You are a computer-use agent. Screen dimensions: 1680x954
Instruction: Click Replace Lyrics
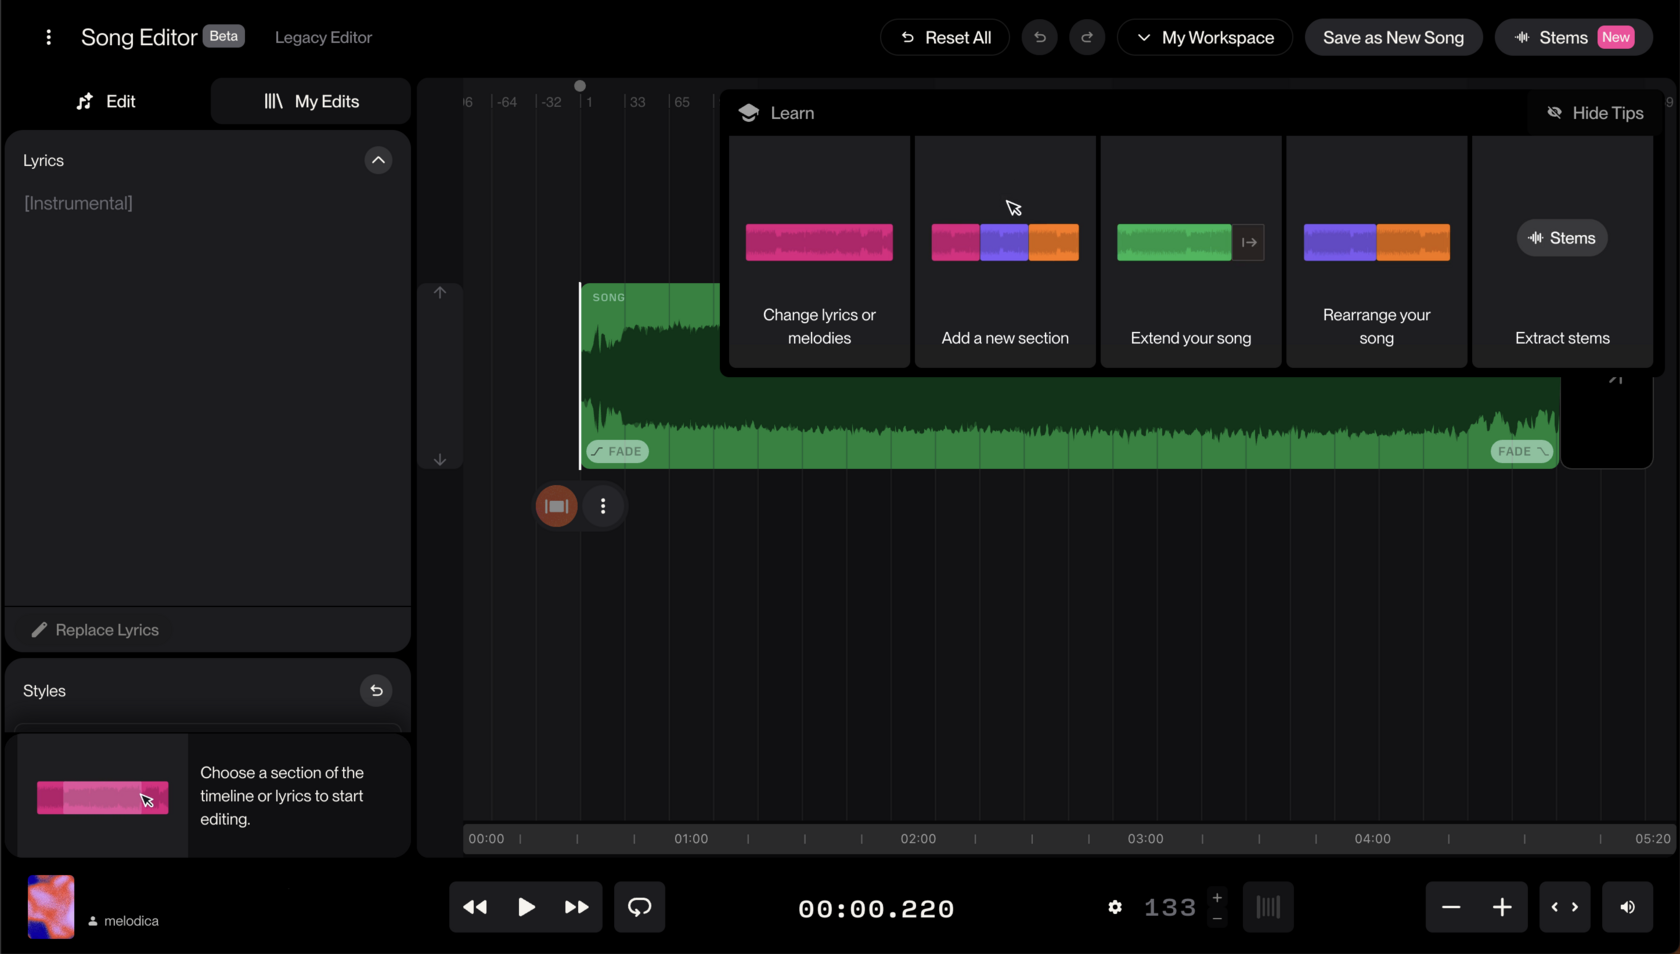(x=95, y=630)
